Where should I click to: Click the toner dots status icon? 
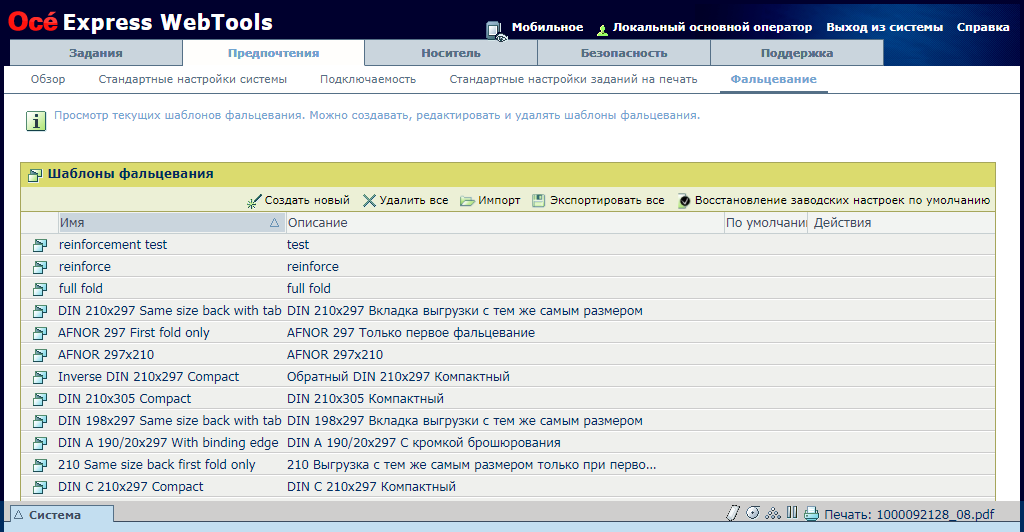773,513
